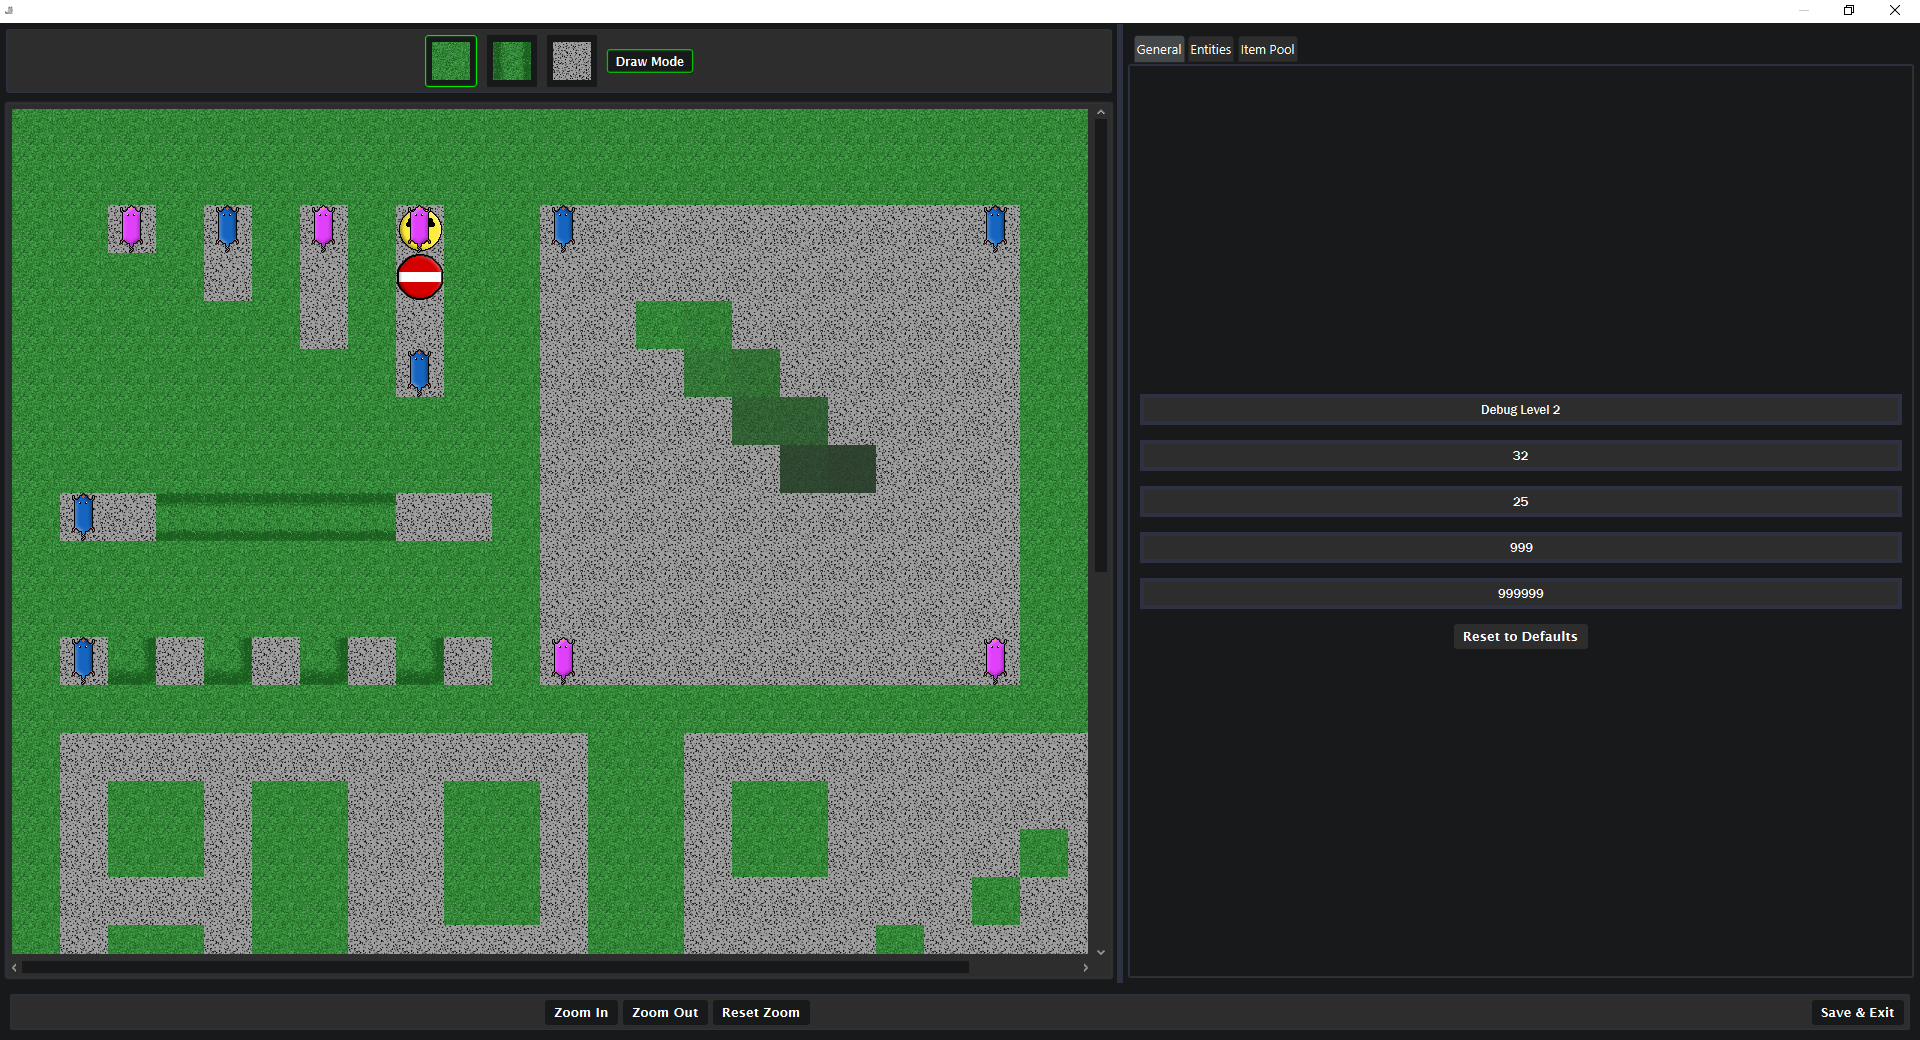The image size is (1920, 1040).
Task: Click the red no-entry sign entity
Action: [420, 277]
